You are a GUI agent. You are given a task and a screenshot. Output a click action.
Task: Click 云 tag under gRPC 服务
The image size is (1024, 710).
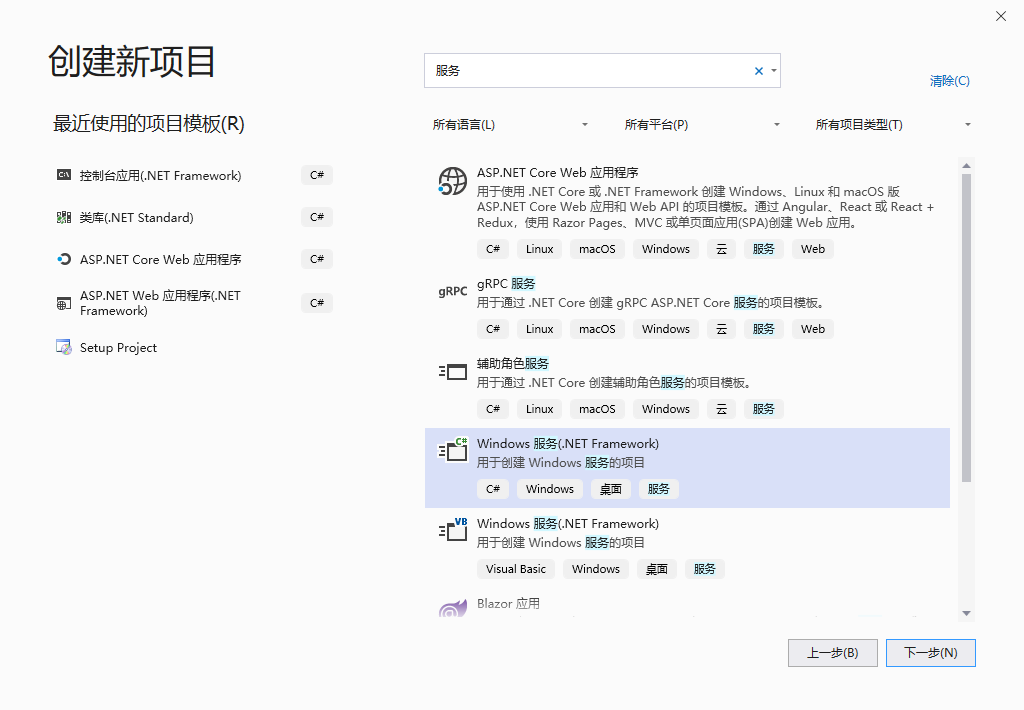click(721, 329)
